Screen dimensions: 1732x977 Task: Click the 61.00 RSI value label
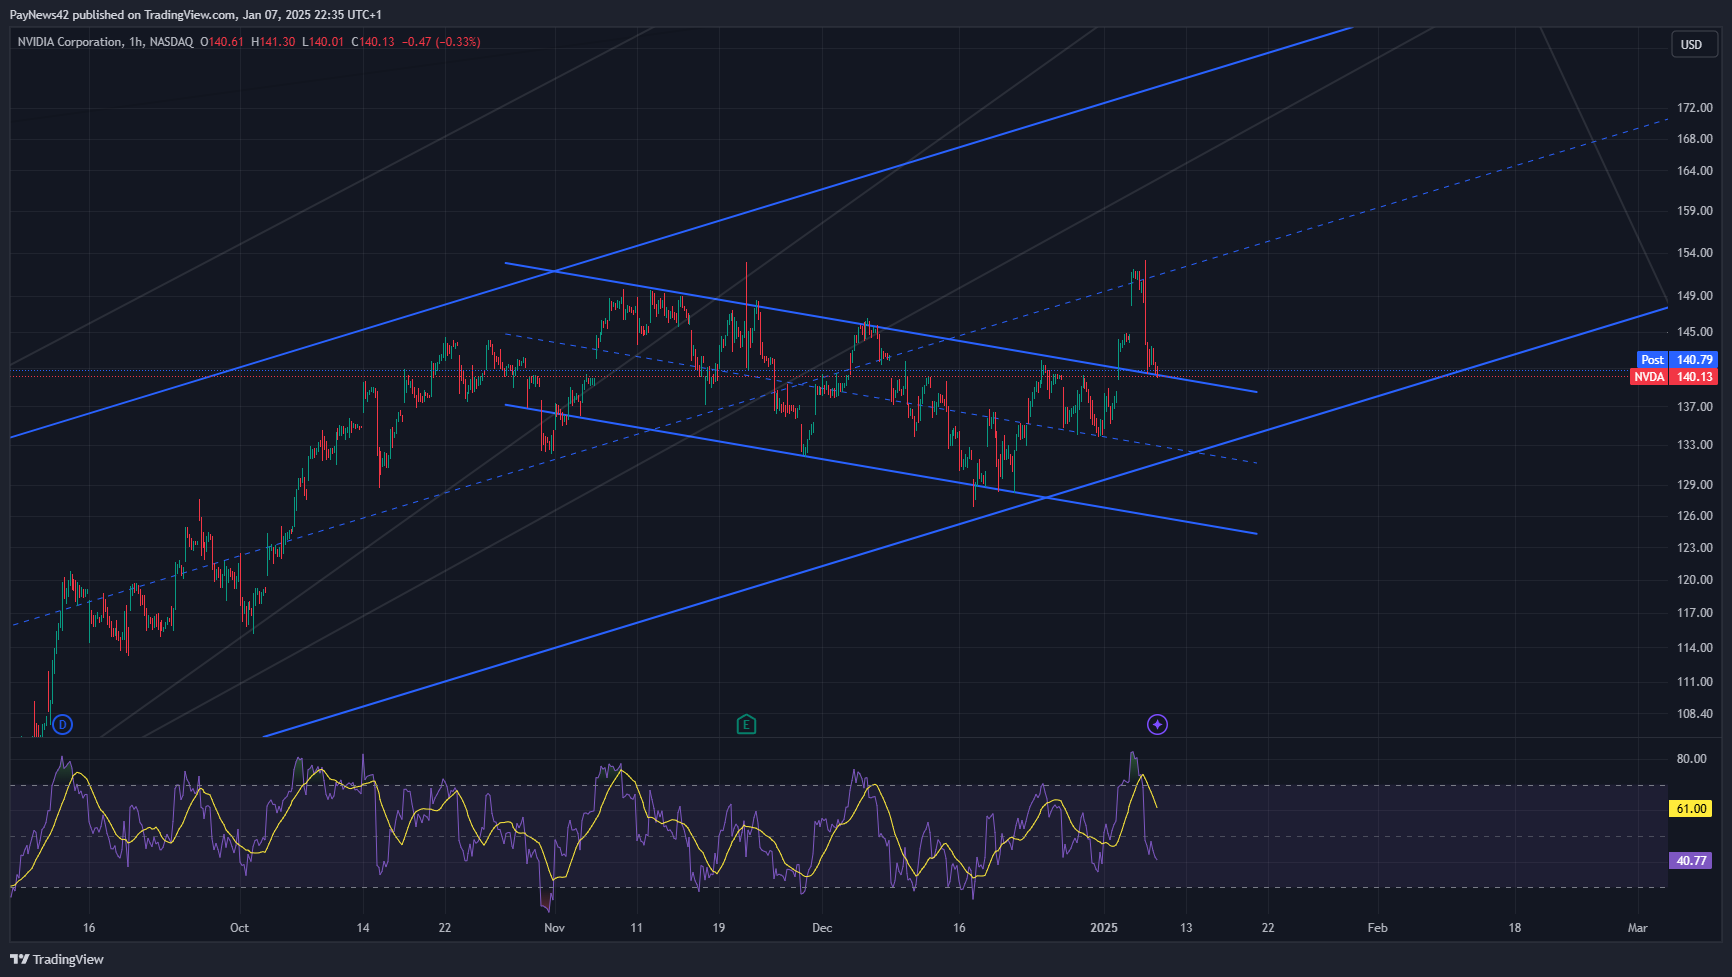[1691, 808]
